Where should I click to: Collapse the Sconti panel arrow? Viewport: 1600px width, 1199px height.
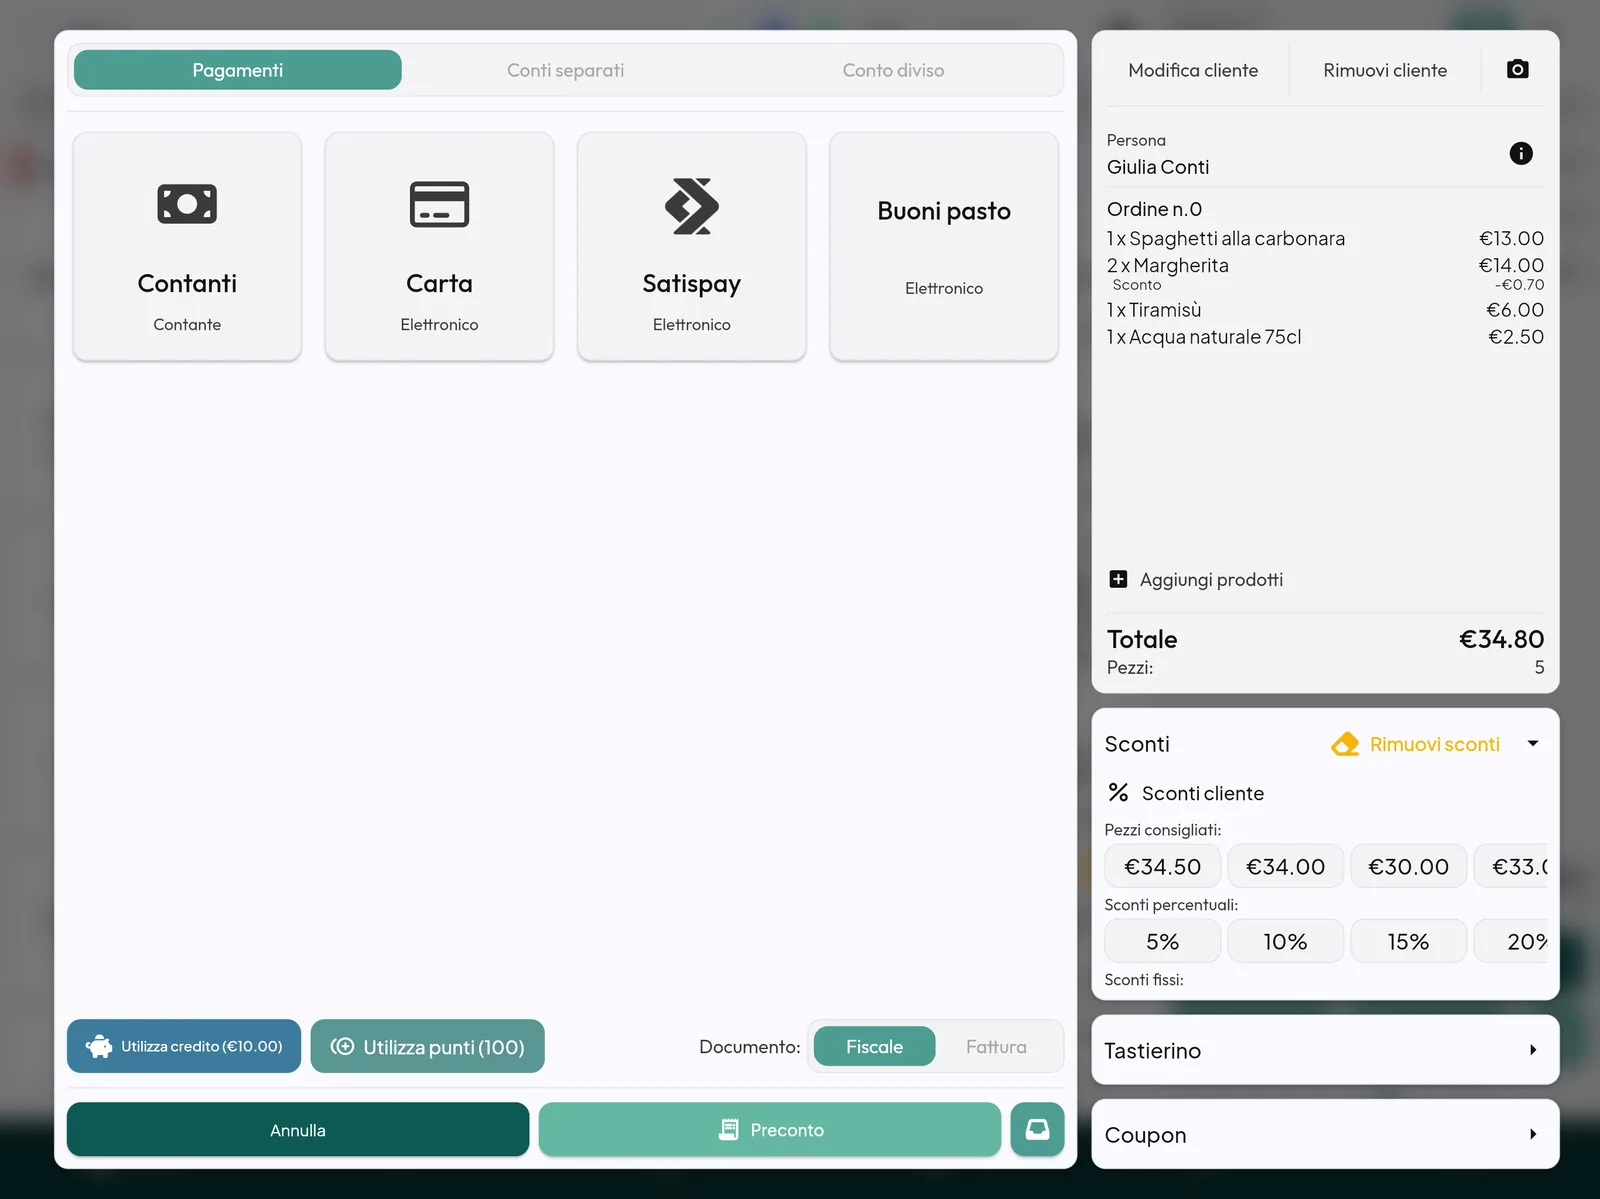click(1532, 743)
